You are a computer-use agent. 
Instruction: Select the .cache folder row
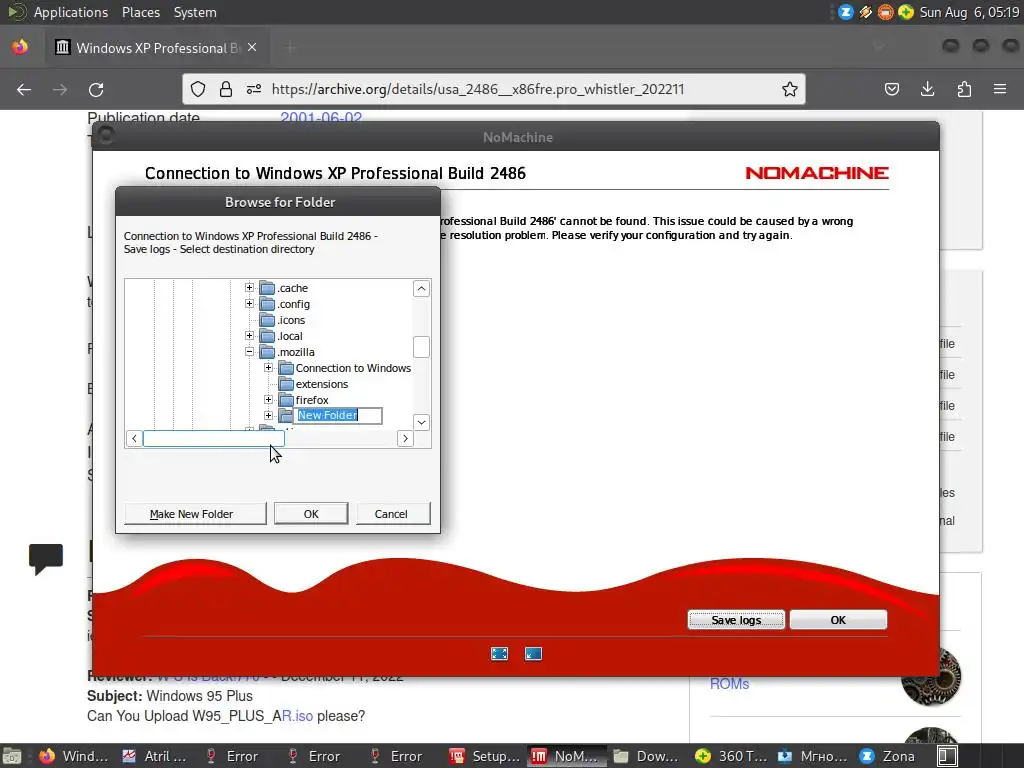point(292,288)
